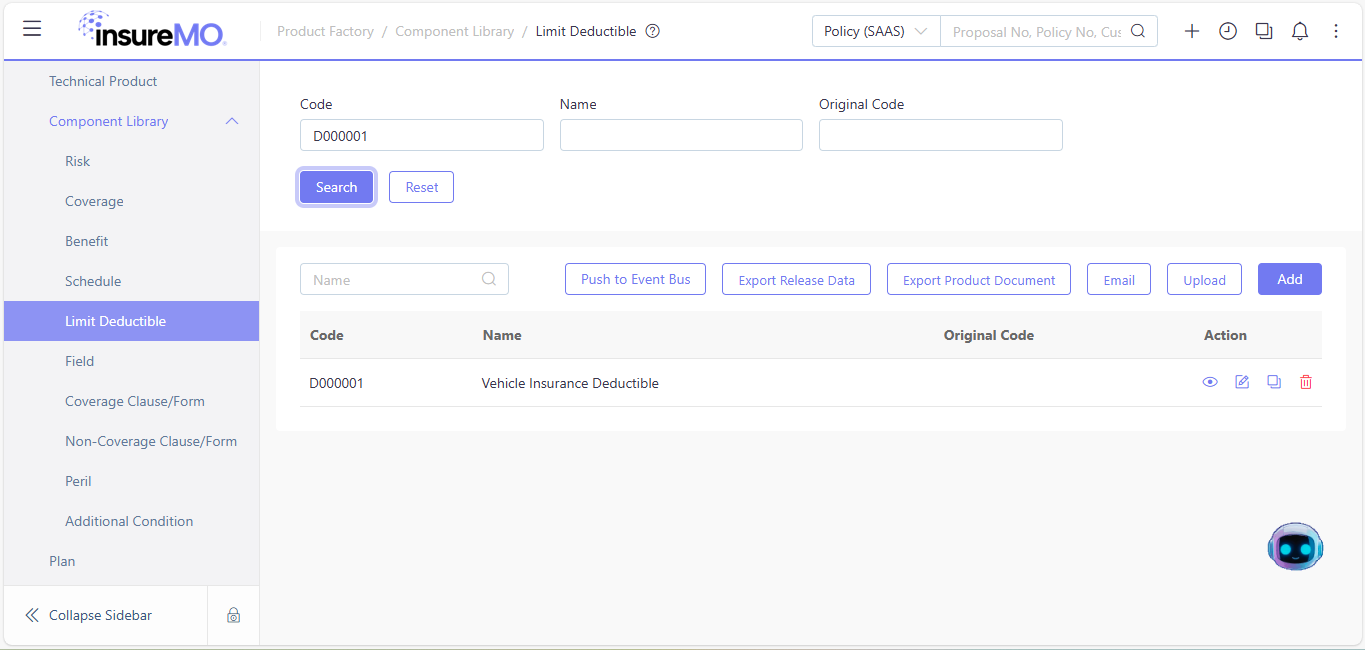Open help icon beside Limit Deductible breadcrumb
The height and width of the screenshot is (650, 1365).
pos(653,31)
